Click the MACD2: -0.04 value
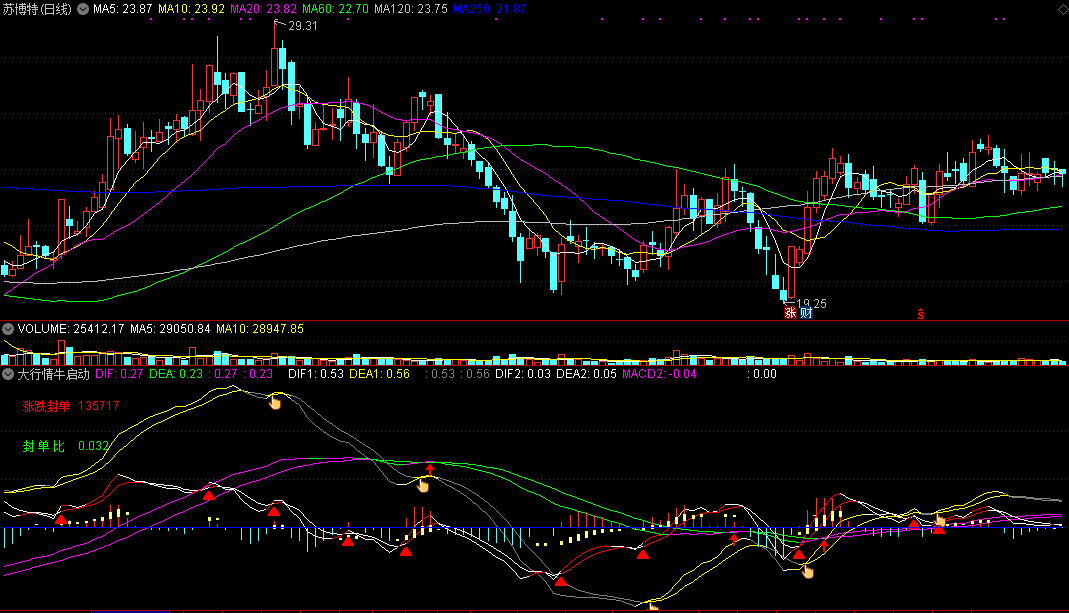 659,374
